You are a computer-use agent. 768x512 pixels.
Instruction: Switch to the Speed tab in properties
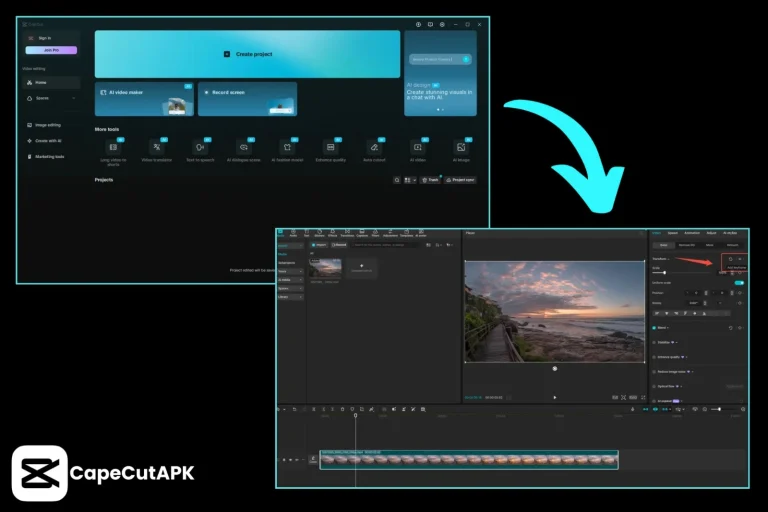pyautogui.click(x=673, y=233)
